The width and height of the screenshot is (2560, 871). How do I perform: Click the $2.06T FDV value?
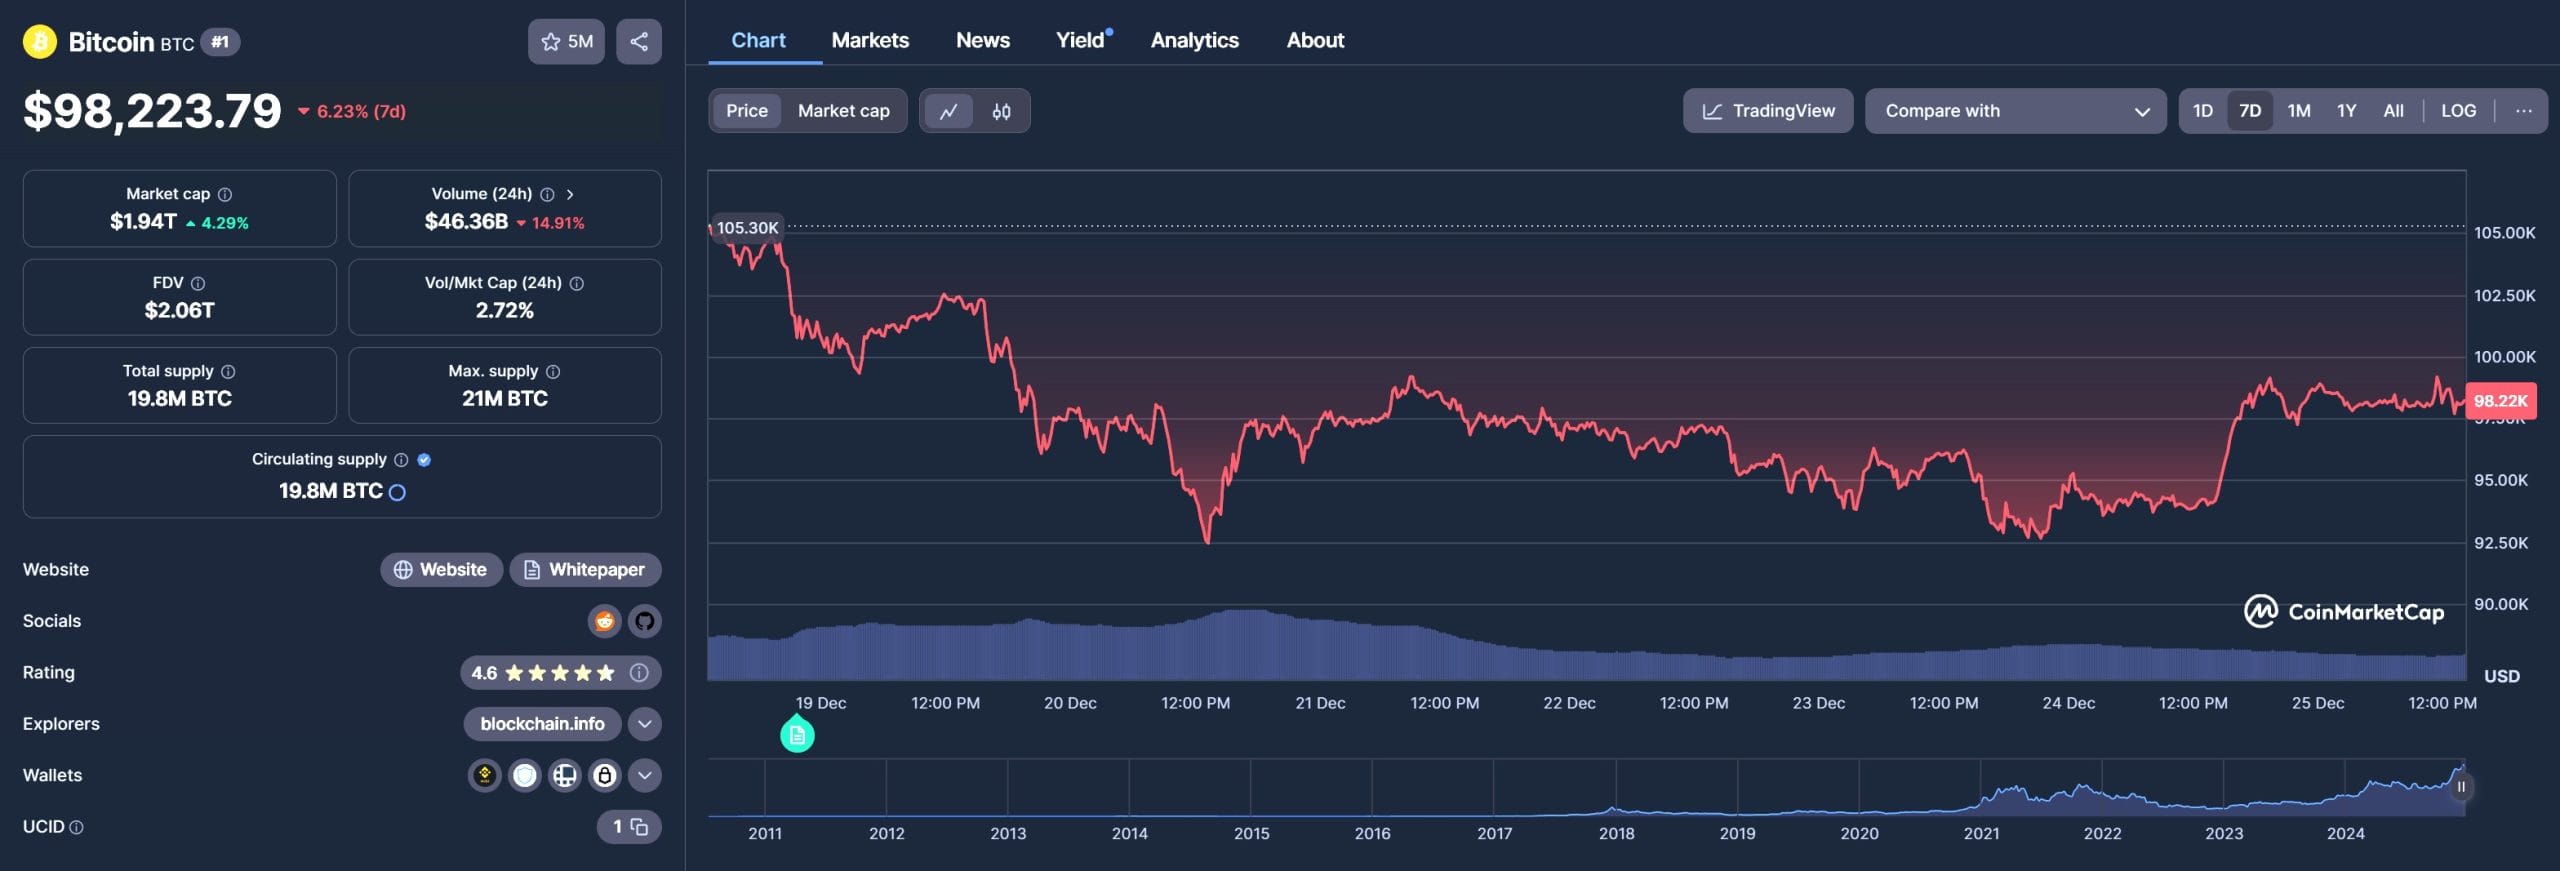[180, 311]
